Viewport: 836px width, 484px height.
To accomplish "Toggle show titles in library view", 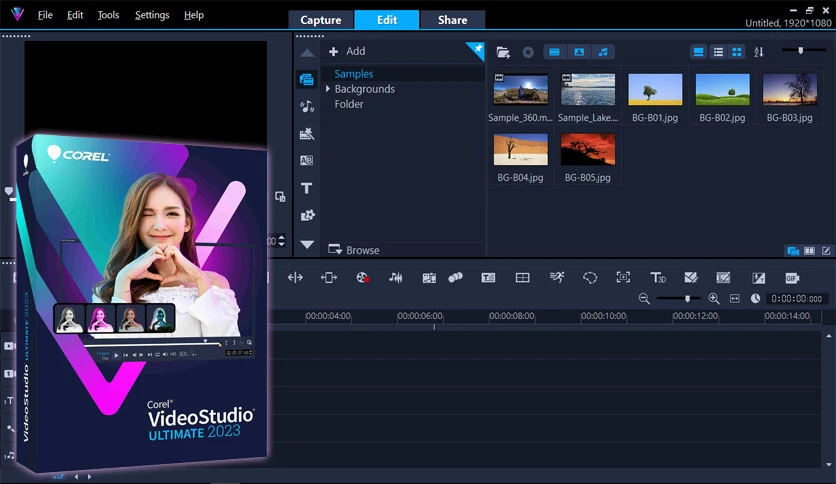I will coord(698,52).
